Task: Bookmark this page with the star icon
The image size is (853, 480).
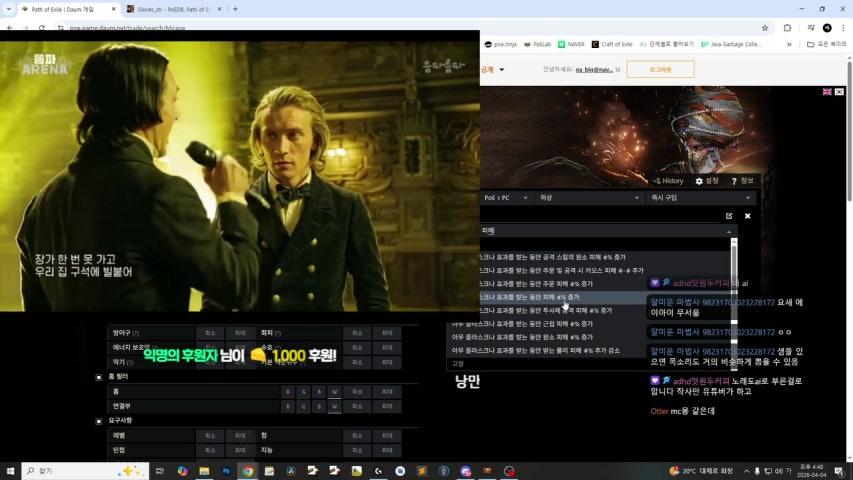Action: [765, 28]
